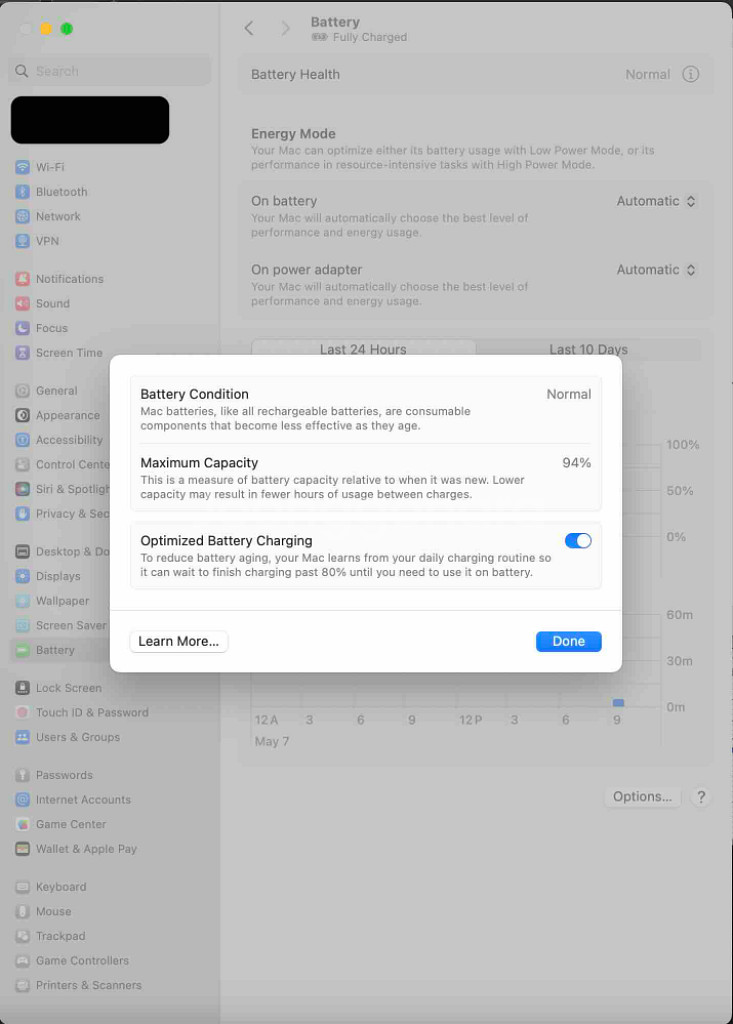Open Bluetooth settings icon
Image resolution: width=733 pixels, height=1024 pixels.
[x=22, y=192]
